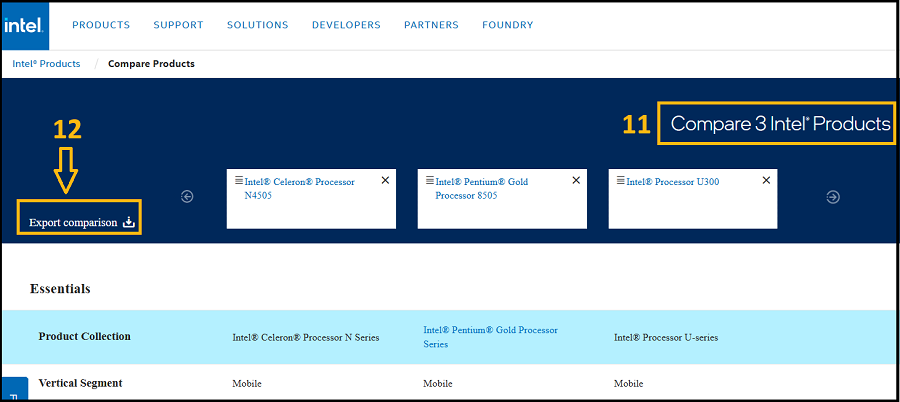
Task: Click Intel Processor U-series cell
Action: tap(666, 338)
